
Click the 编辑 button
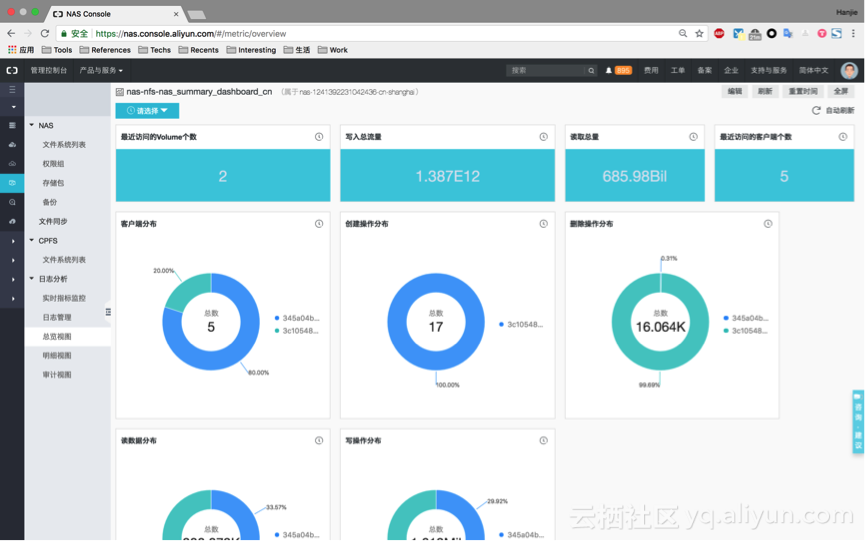[735, 92]
